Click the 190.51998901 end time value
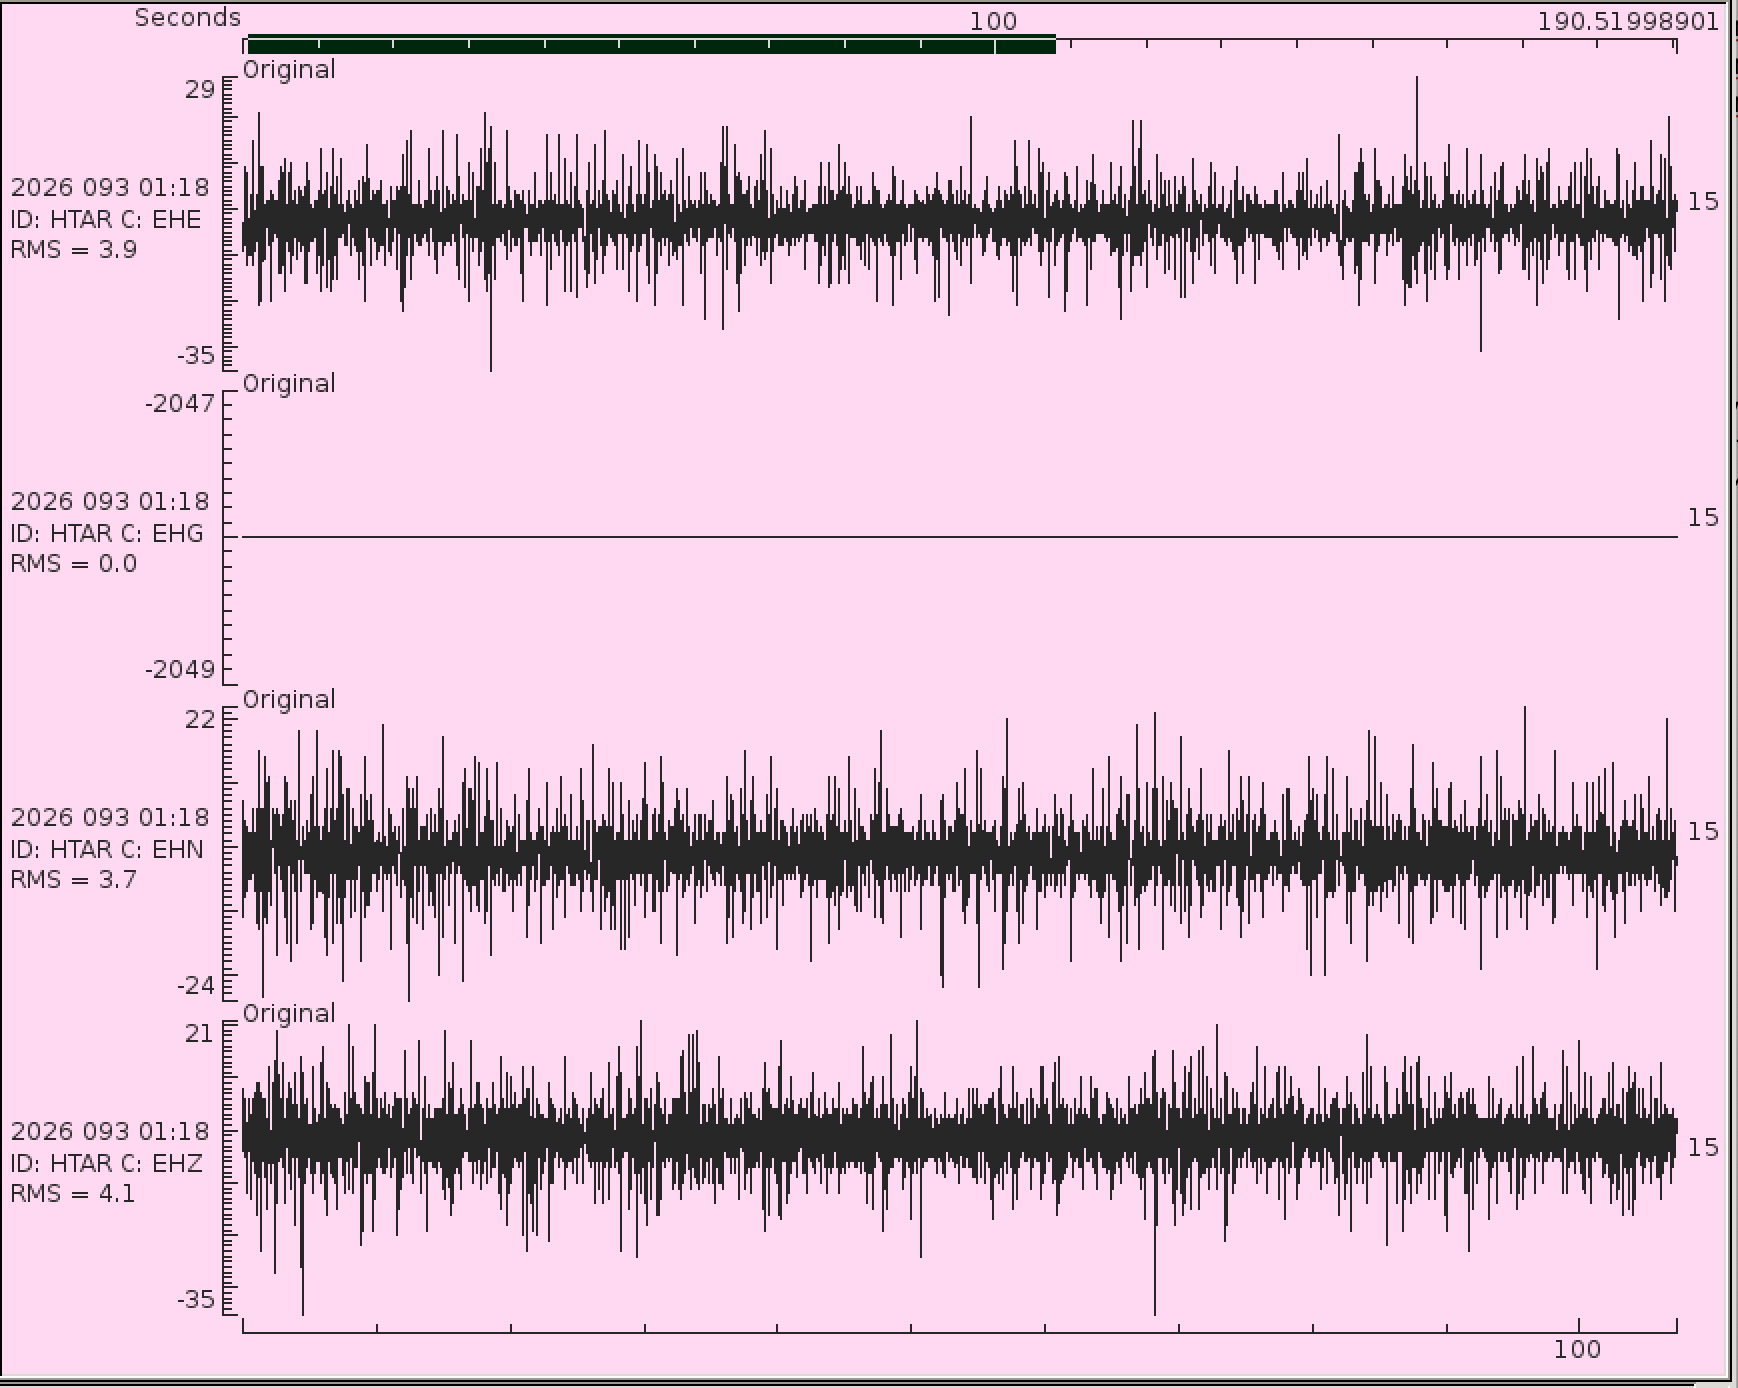 pos(1627,21)
